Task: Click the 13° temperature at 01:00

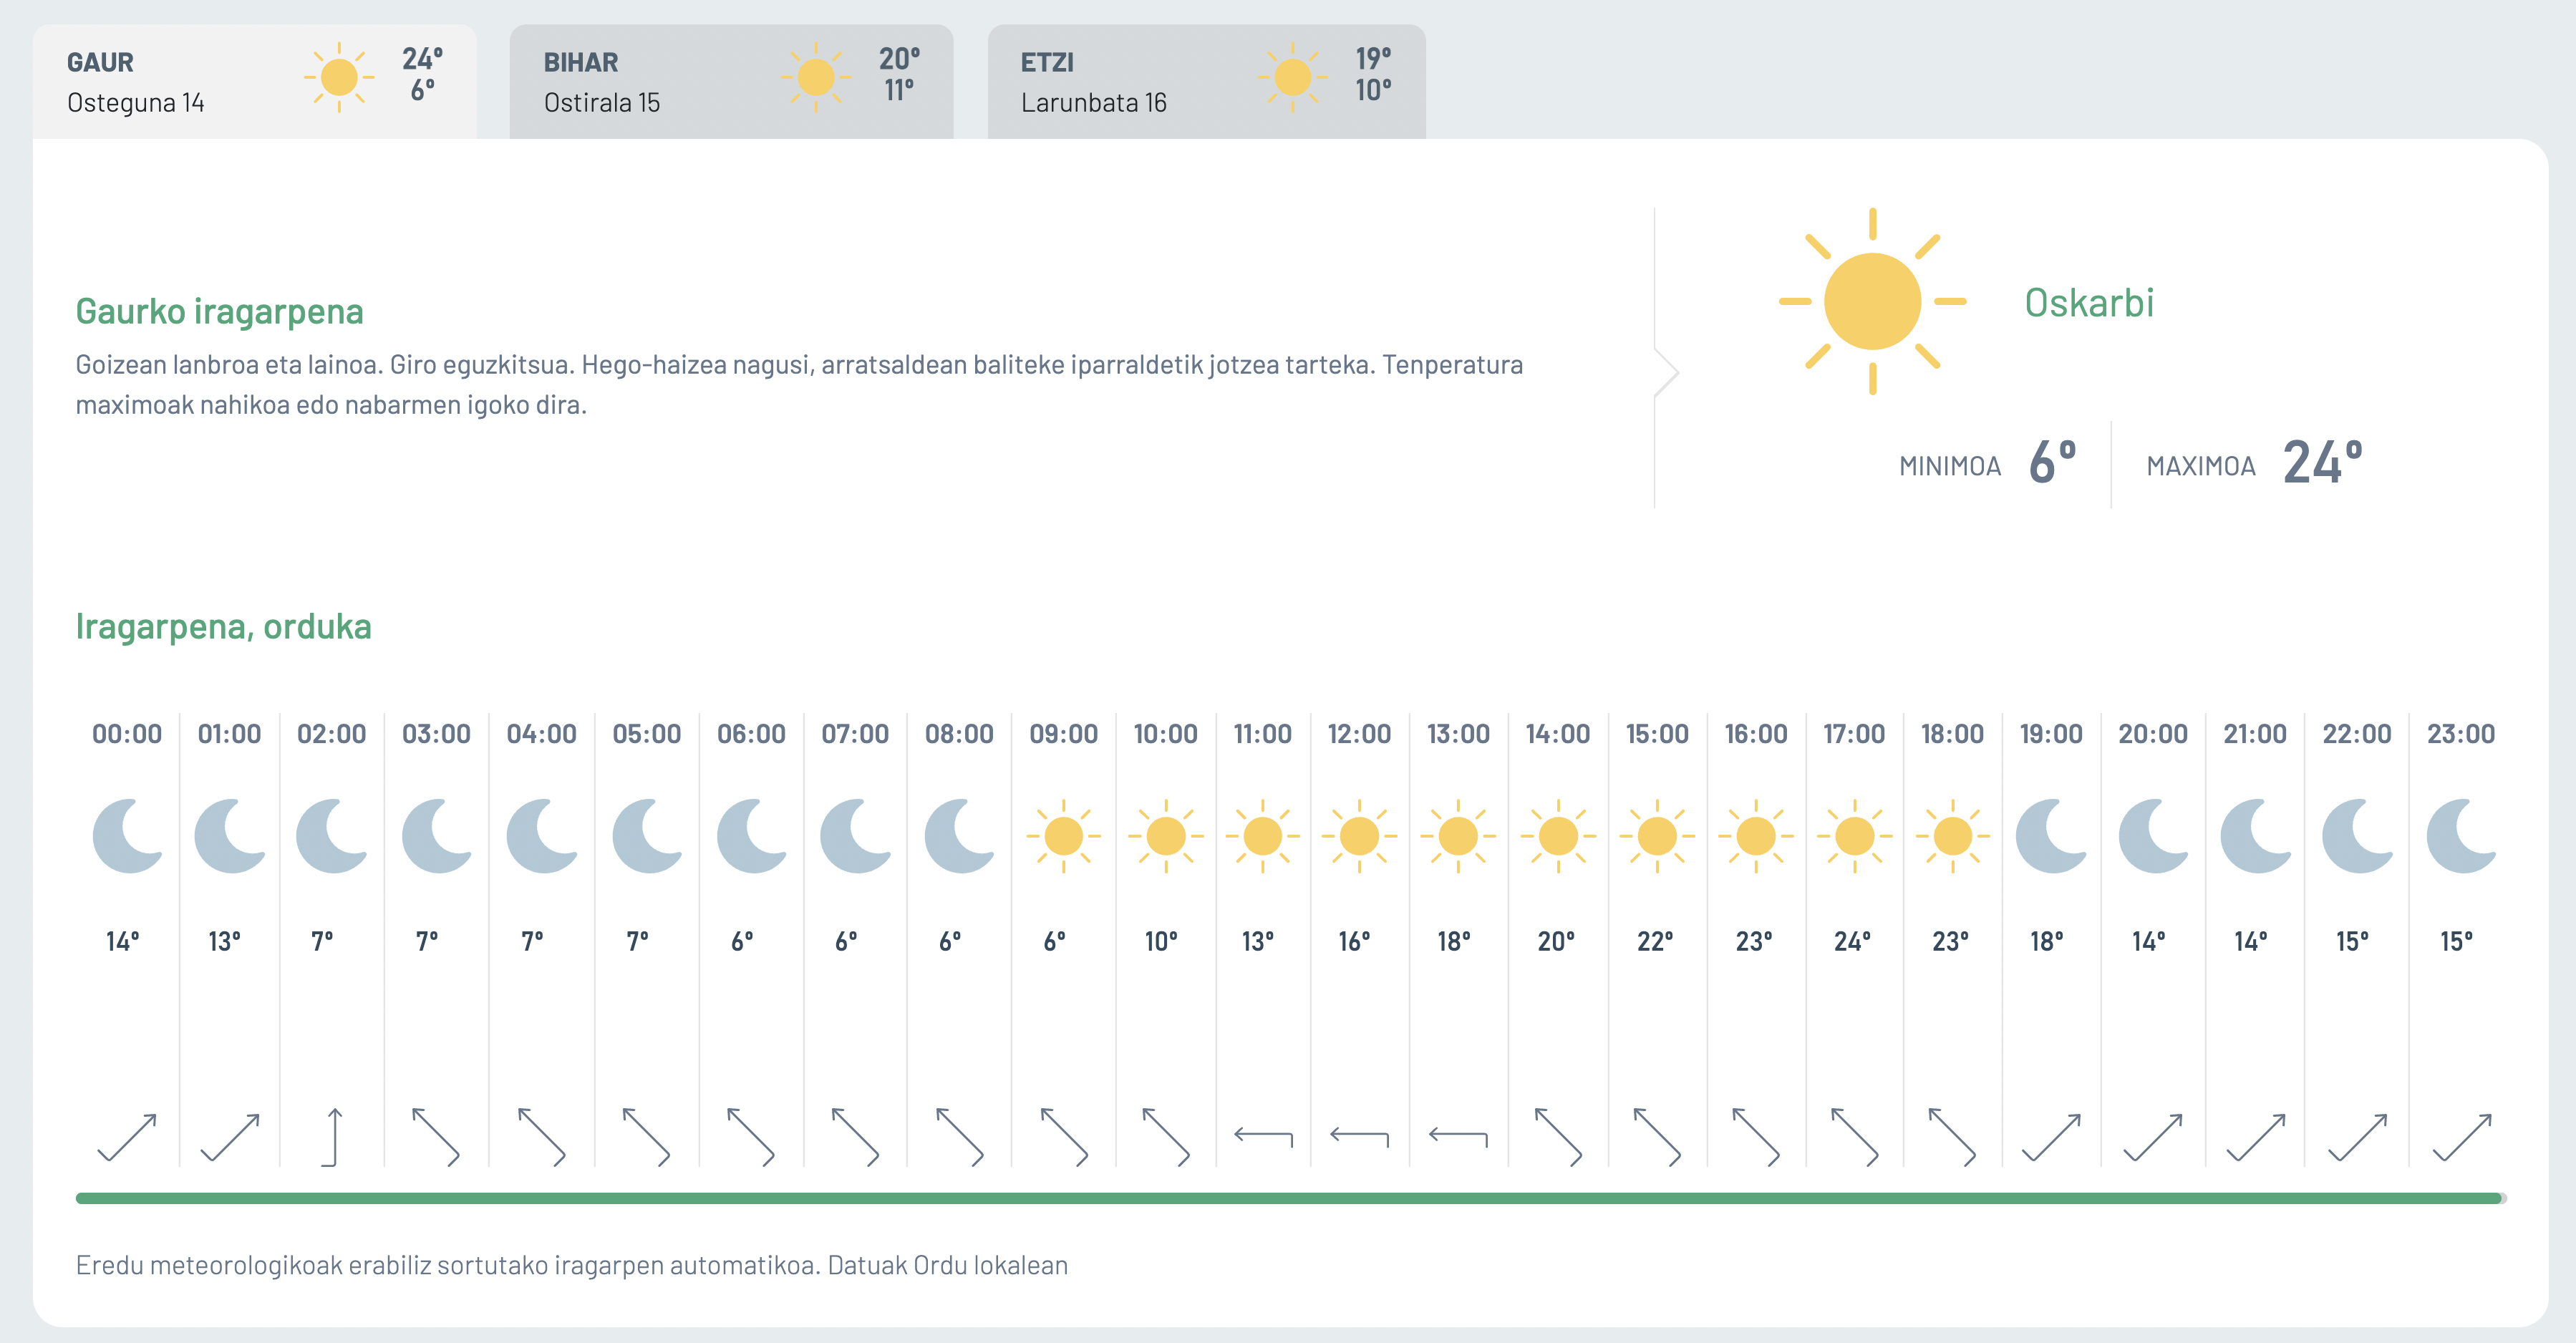Action: click(x=224, y=941)
